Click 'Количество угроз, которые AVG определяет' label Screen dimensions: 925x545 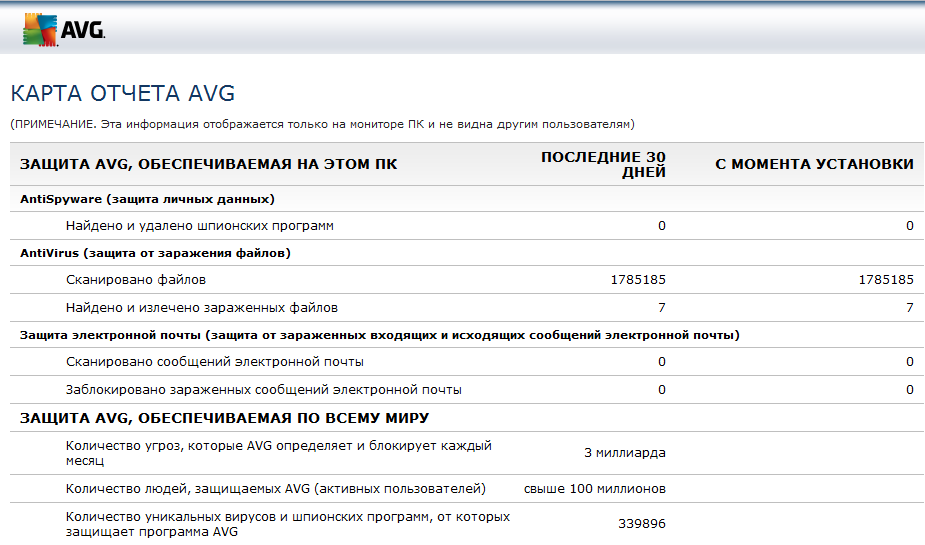278,453
